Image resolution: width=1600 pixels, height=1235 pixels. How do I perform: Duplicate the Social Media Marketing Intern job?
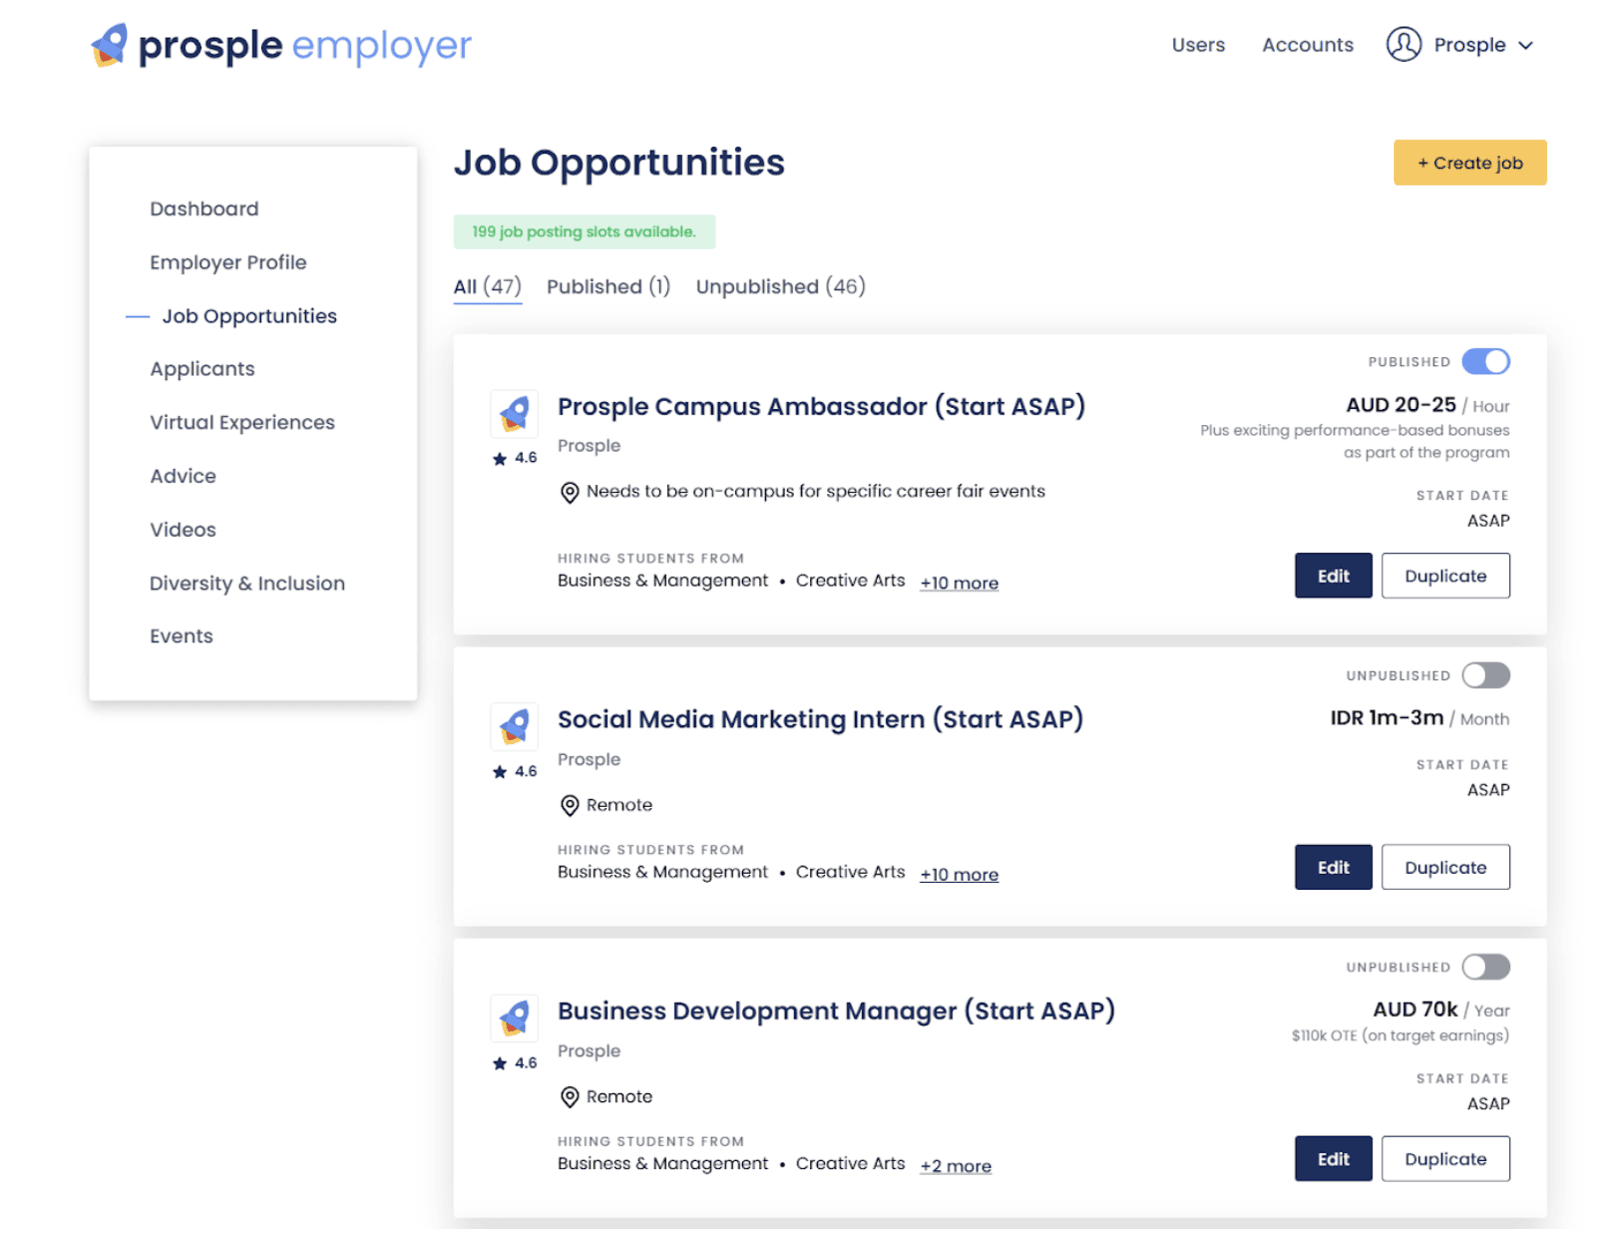point(1445,867)
